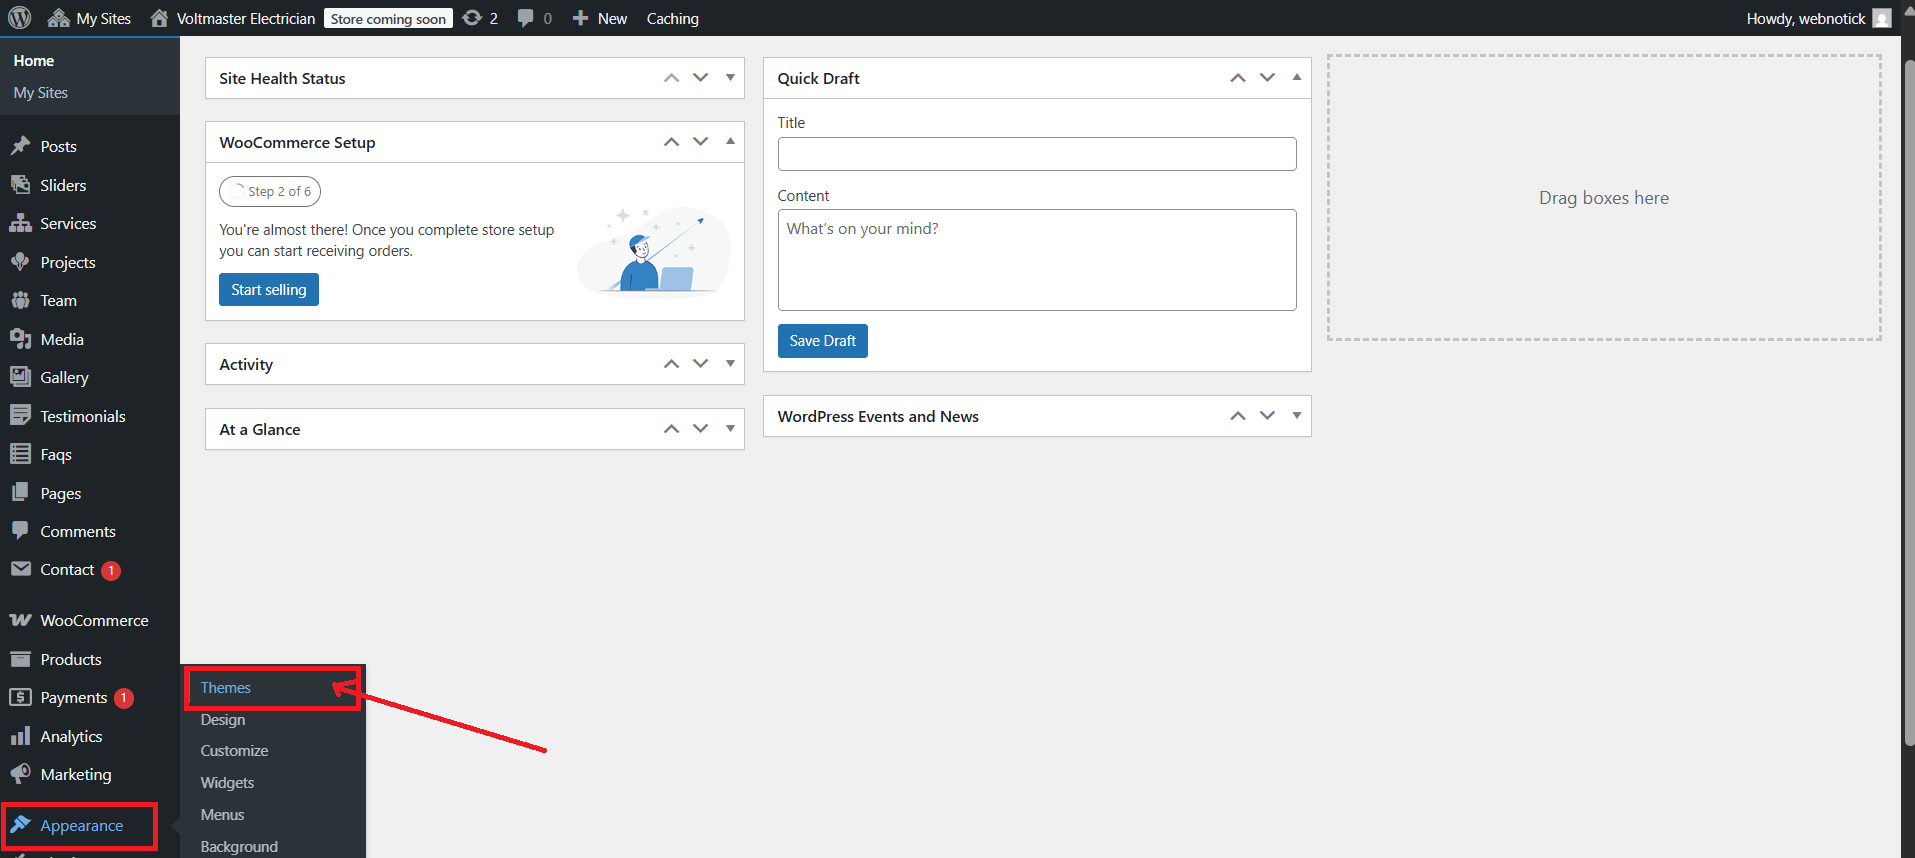Click the Sliders menu icon
Viewport: 1915px width, 858px height.
click(20, 185)
